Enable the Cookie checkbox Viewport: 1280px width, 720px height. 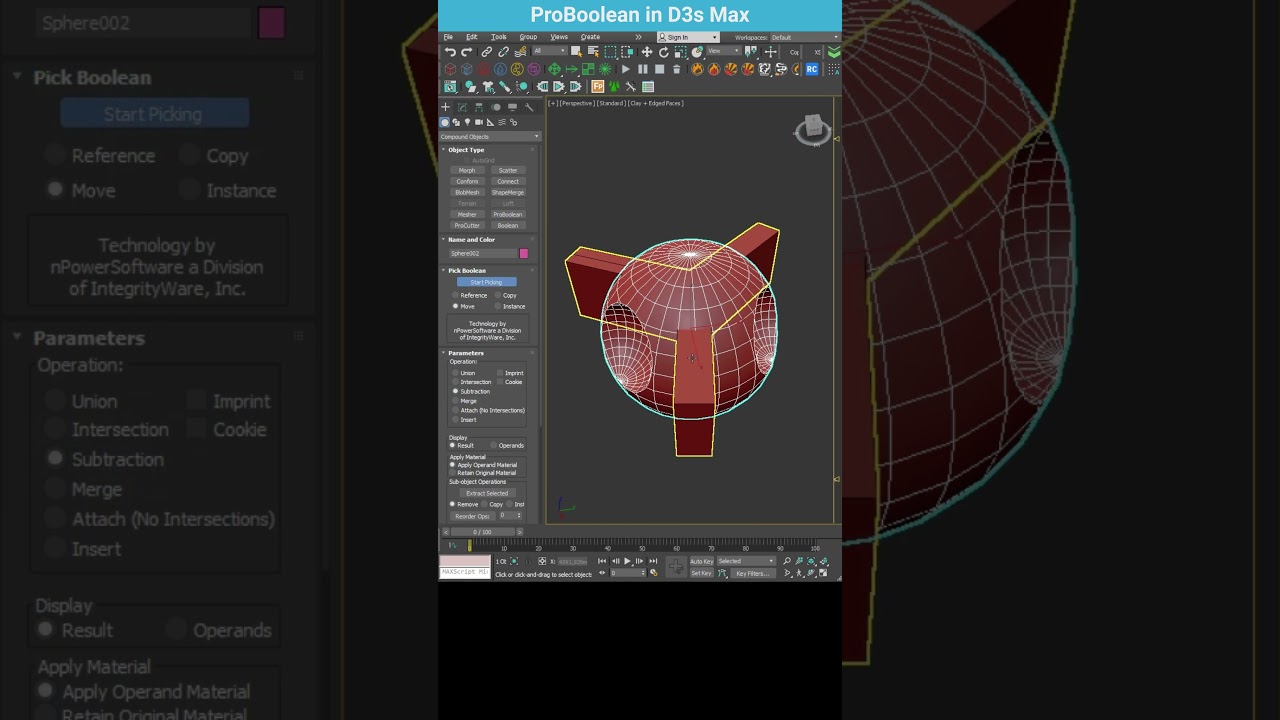click(x=509, y=382)
